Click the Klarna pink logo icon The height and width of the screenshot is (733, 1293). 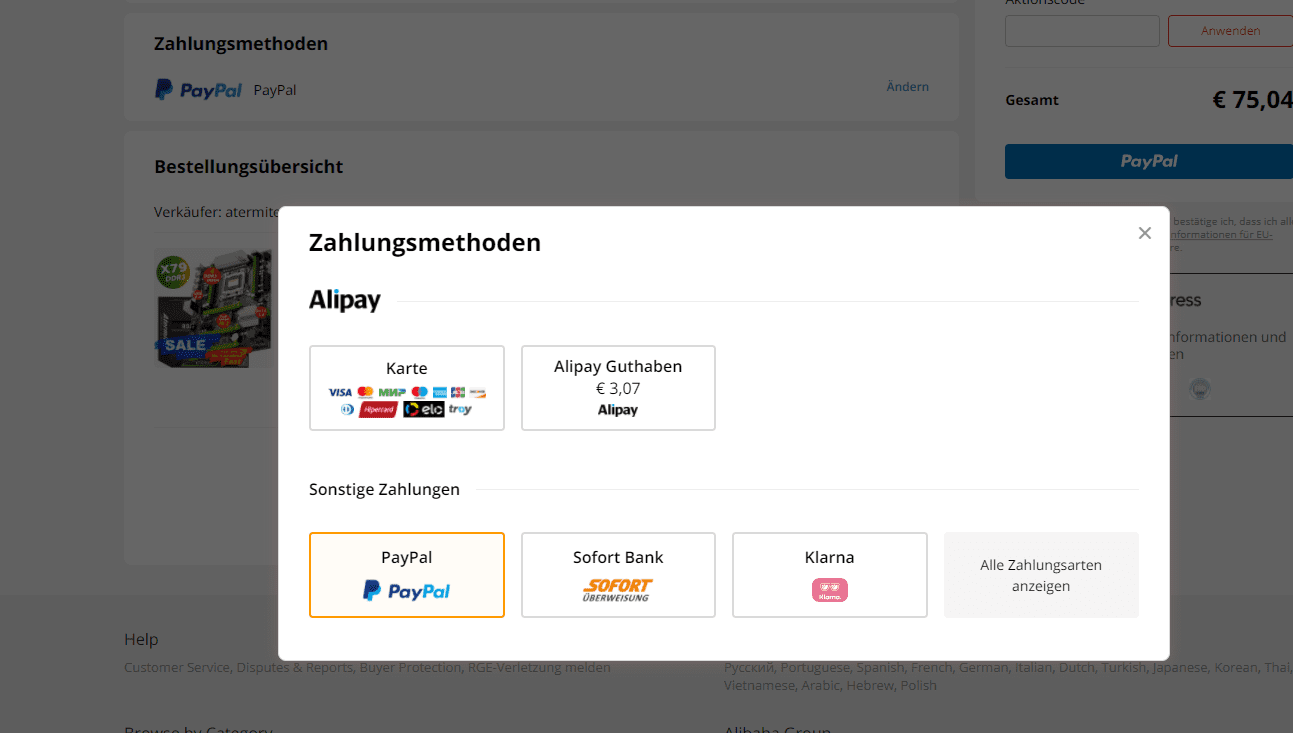tap(830, 591)
